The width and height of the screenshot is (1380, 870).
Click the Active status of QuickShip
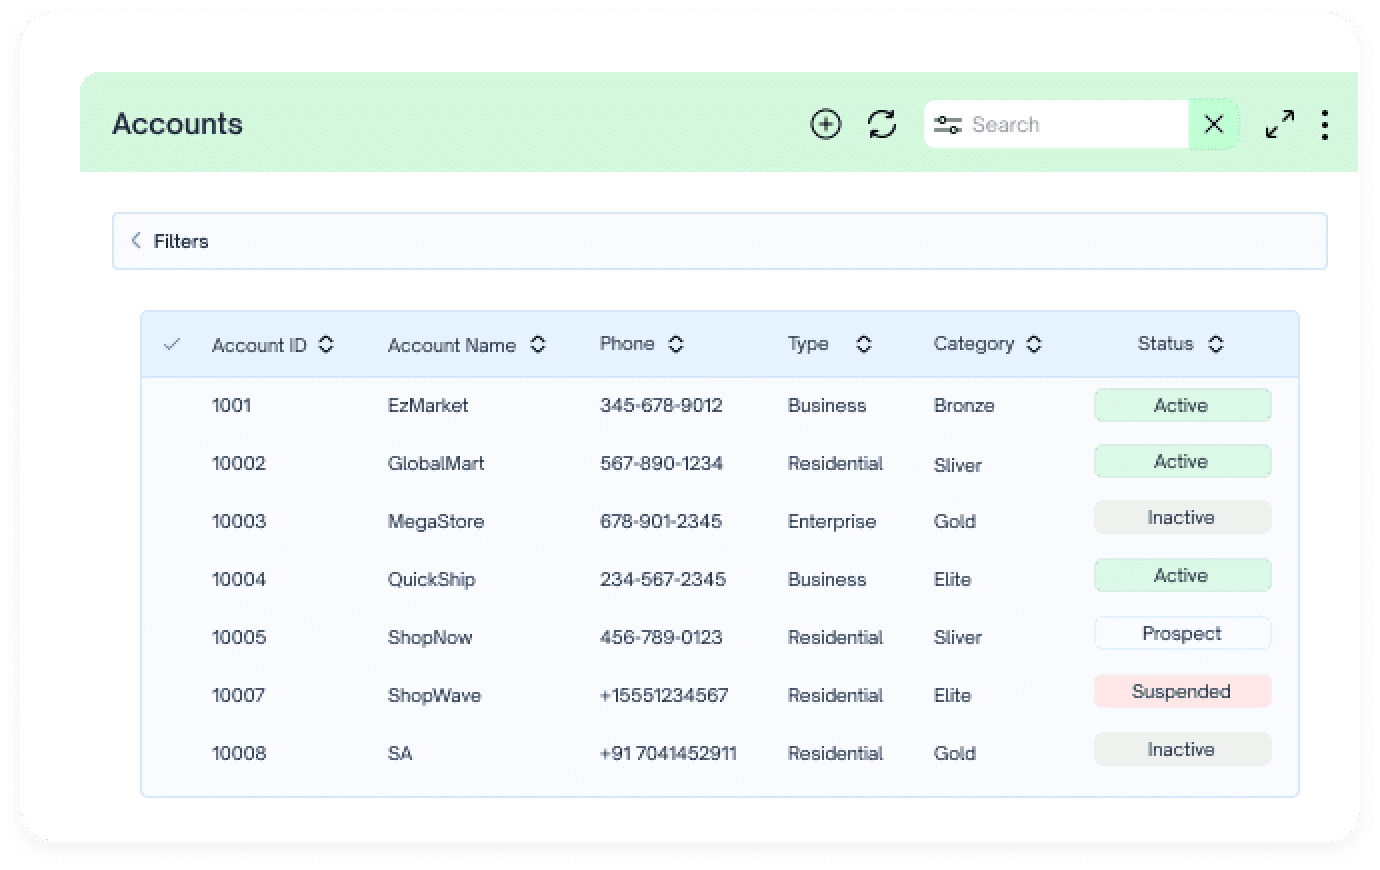(x=1182, y=575)
